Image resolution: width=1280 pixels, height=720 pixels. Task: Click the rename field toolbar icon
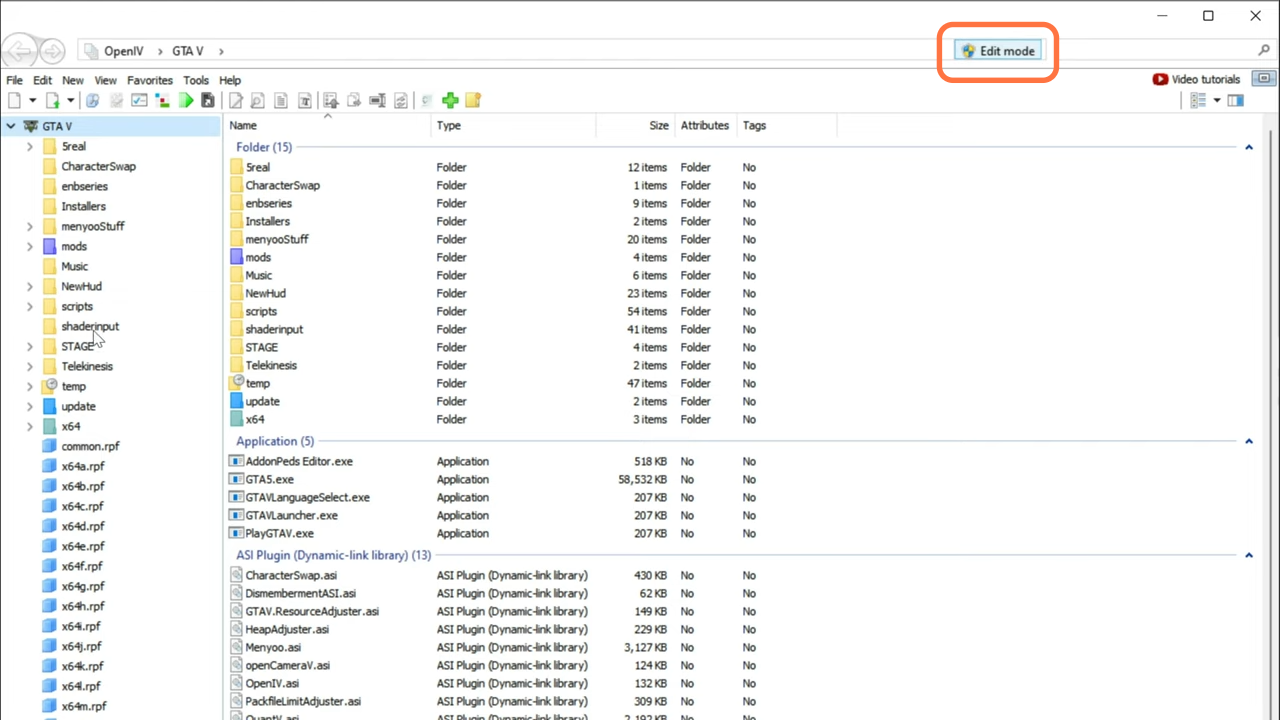(377, 100)
